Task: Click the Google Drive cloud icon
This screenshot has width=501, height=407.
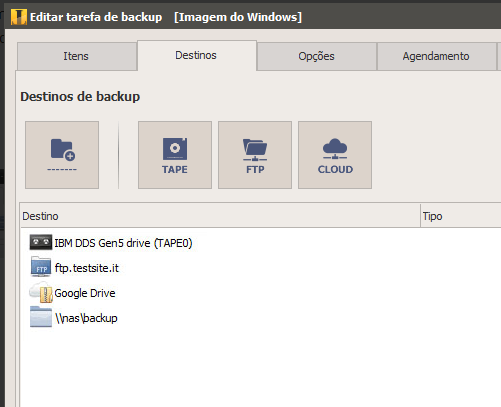Action: [x=41, y=292]
